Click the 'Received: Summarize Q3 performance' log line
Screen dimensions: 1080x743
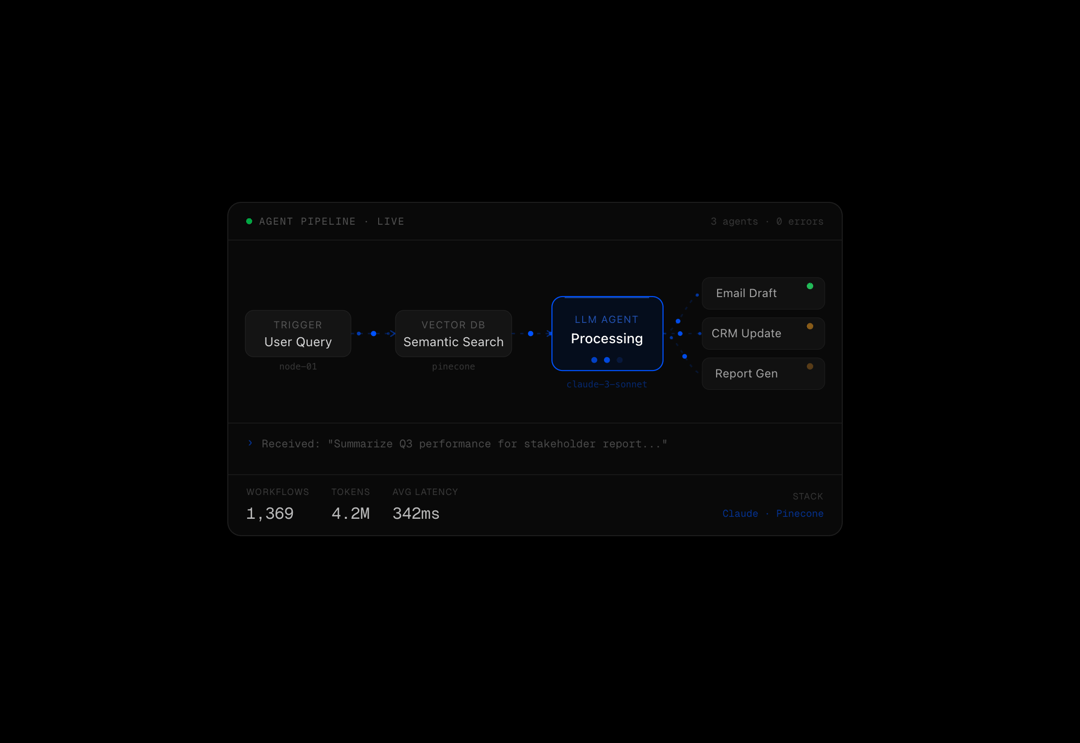[x=464, y=444]
